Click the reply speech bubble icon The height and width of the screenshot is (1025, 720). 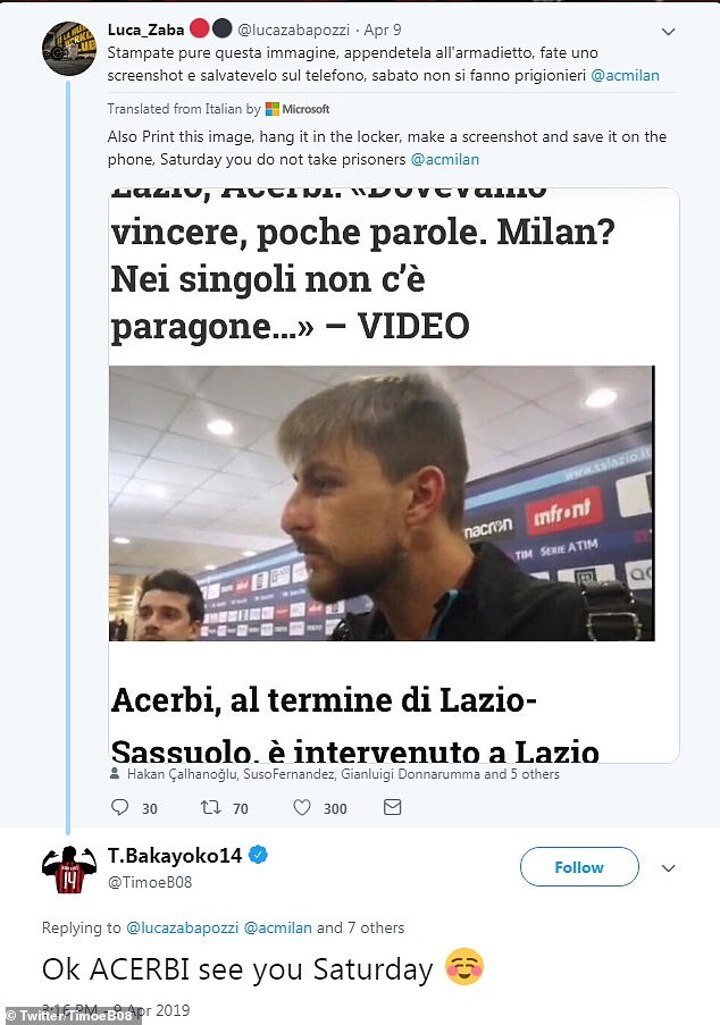(120, 807)
